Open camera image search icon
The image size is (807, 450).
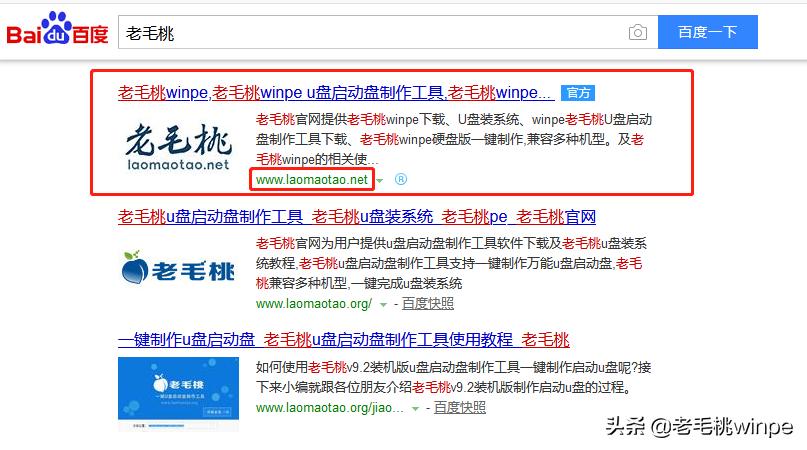(x=638, y=32)
